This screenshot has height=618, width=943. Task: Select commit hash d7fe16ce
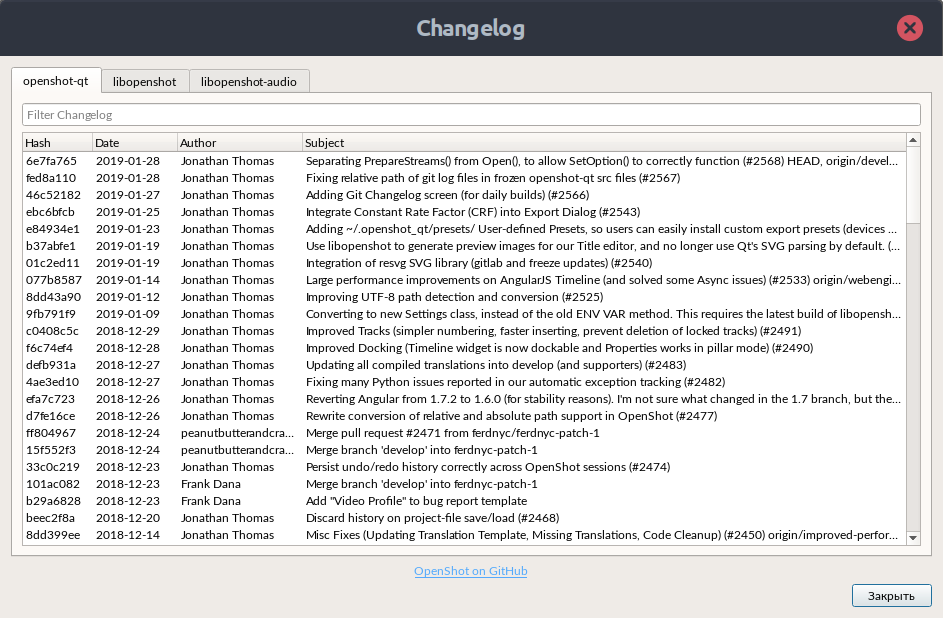tap(51, 416)
